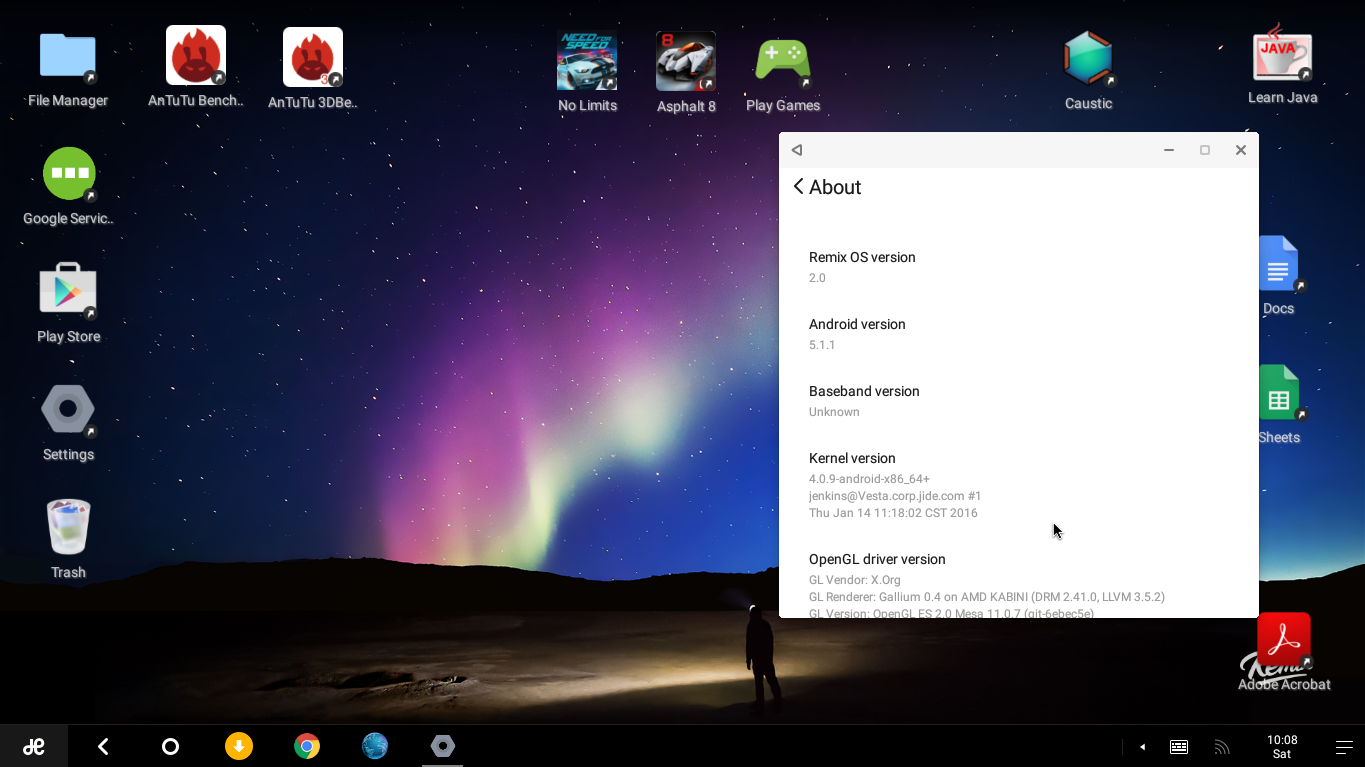Open the Play Store desktop icon
Image resolution: width=1365 pixels, height=767 pixels.
(68, 291)
